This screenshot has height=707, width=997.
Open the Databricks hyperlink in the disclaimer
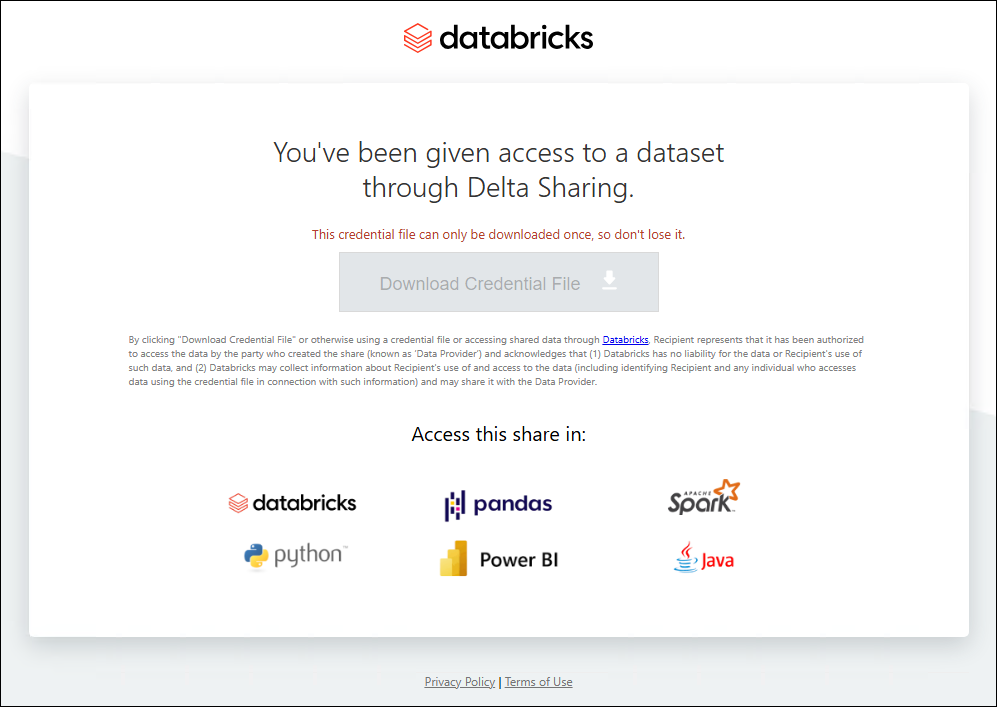click(x=625, y=340)
